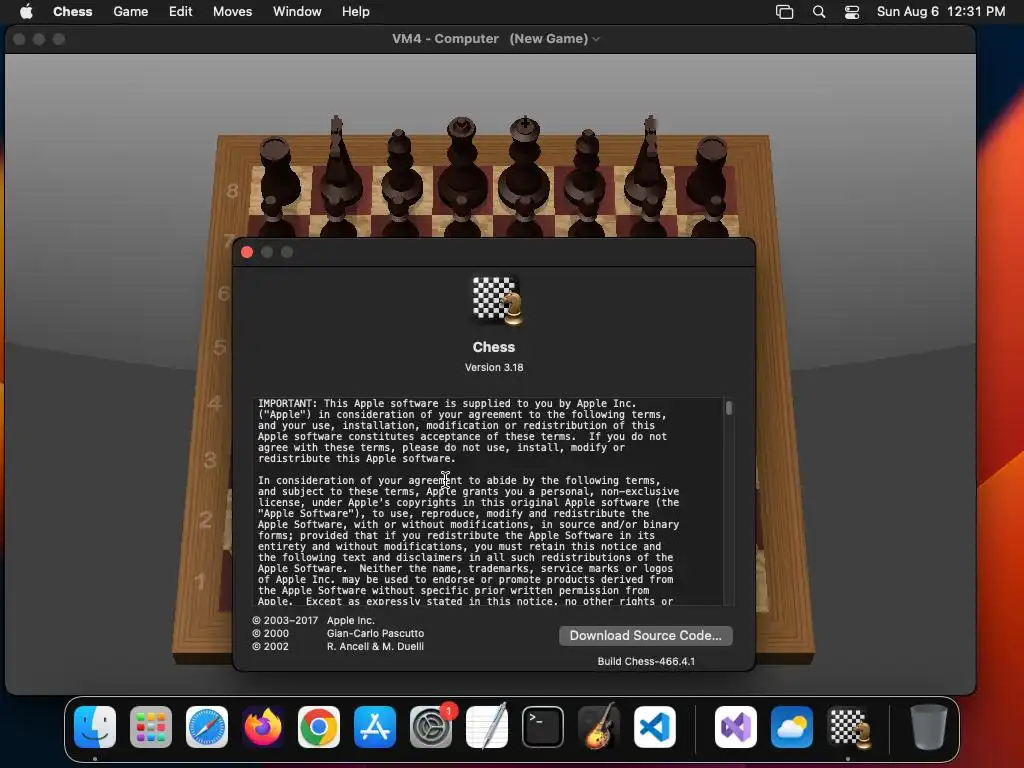Open System Settings from the Dock
The width and height of the screenshot is (1024, 768).
click(431, 726)
